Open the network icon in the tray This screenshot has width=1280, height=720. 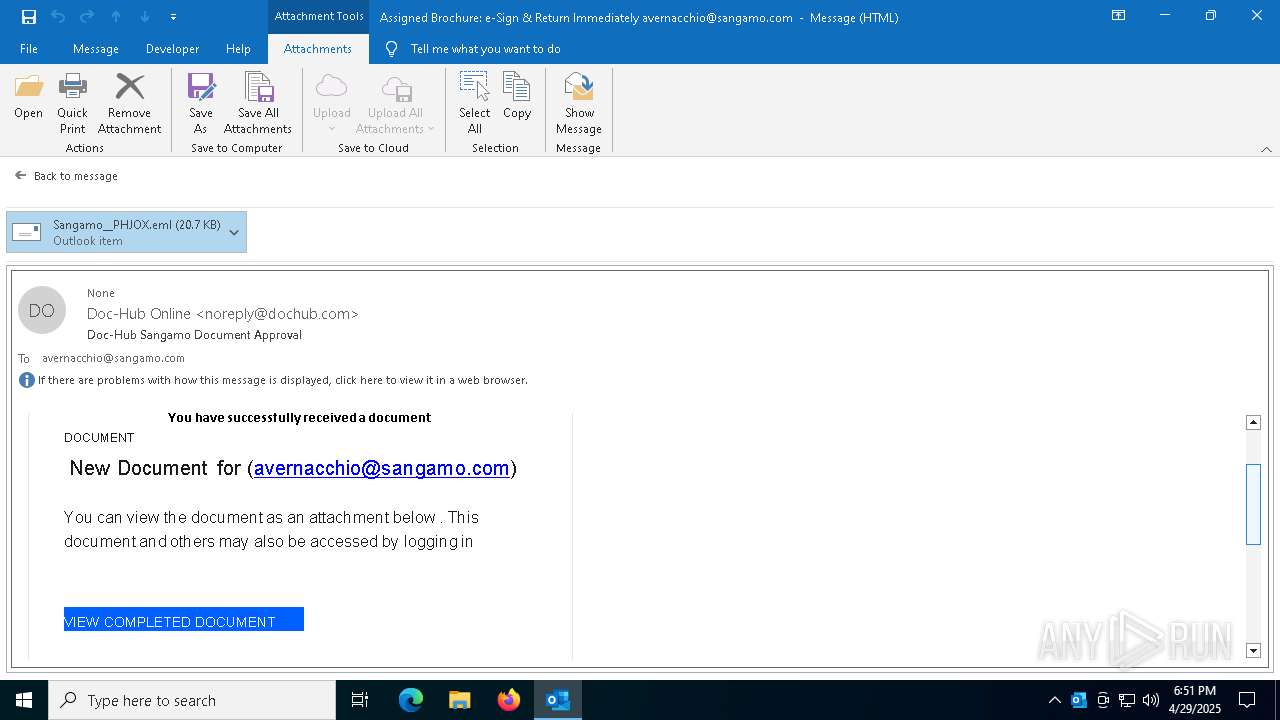1127,700
